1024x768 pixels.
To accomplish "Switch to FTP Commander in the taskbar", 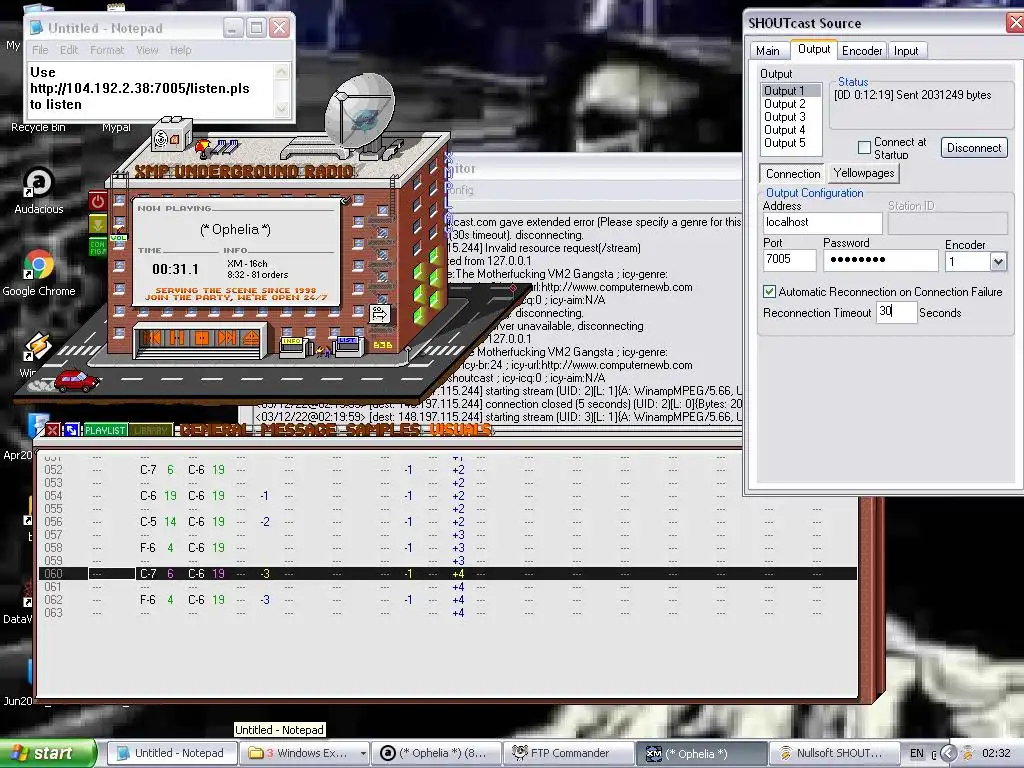I will click(568, 753).
